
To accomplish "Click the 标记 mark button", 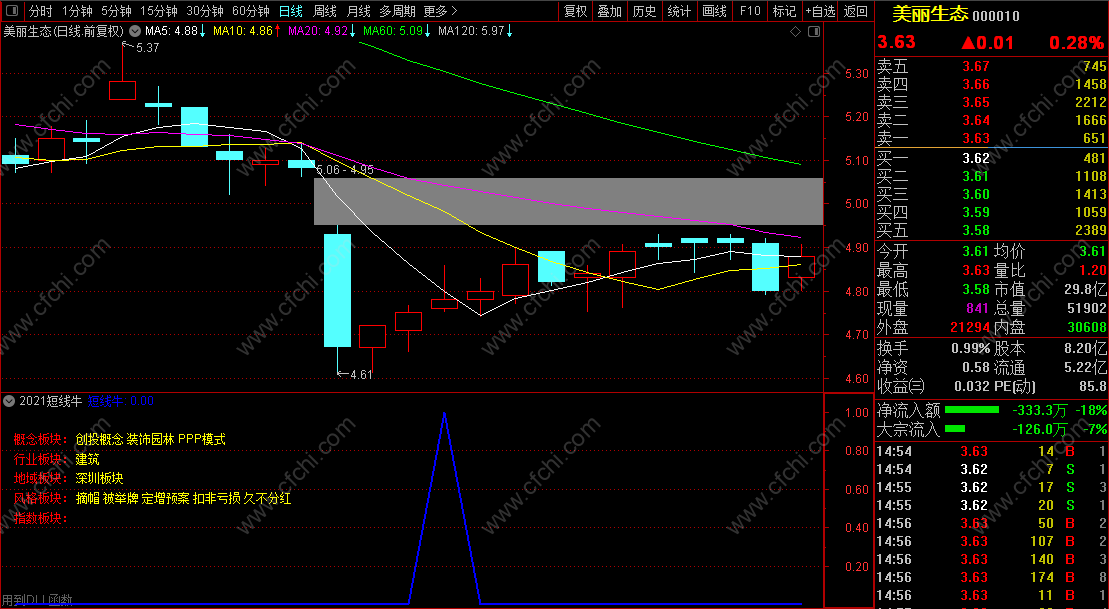I will [x=784, y=11].
